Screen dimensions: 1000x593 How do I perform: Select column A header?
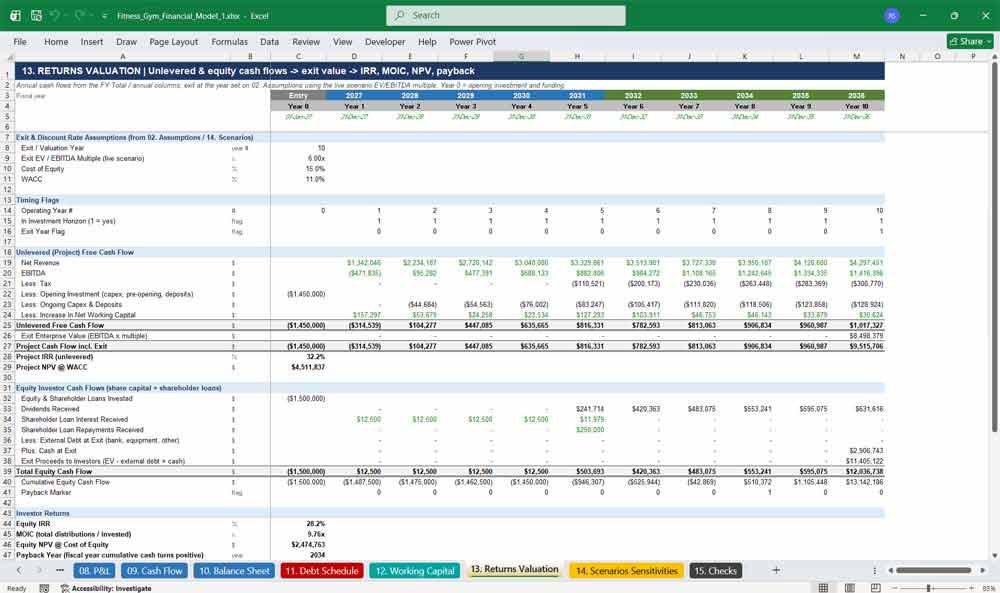point(122,57)
